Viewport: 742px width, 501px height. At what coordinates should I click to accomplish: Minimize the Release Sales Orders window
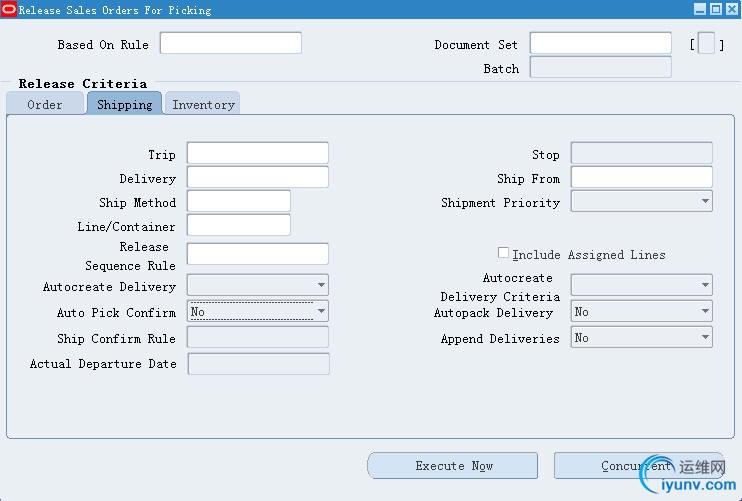(x=700, y=9)
